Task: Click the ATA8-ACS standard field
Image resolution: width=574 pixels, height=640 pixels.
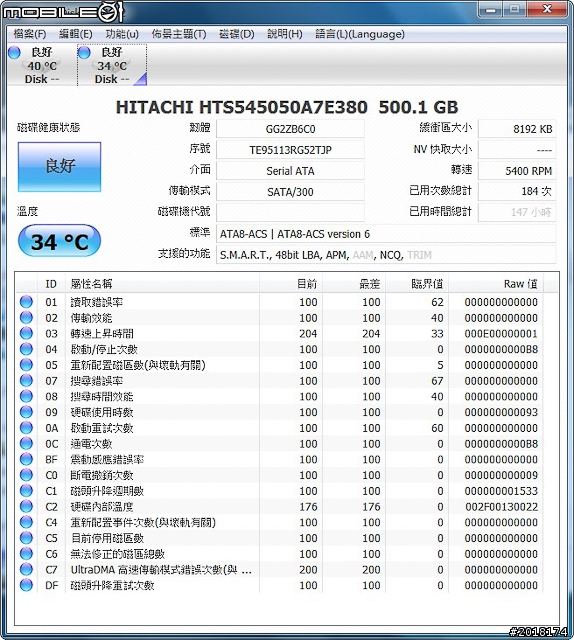Action: [386, 234]
